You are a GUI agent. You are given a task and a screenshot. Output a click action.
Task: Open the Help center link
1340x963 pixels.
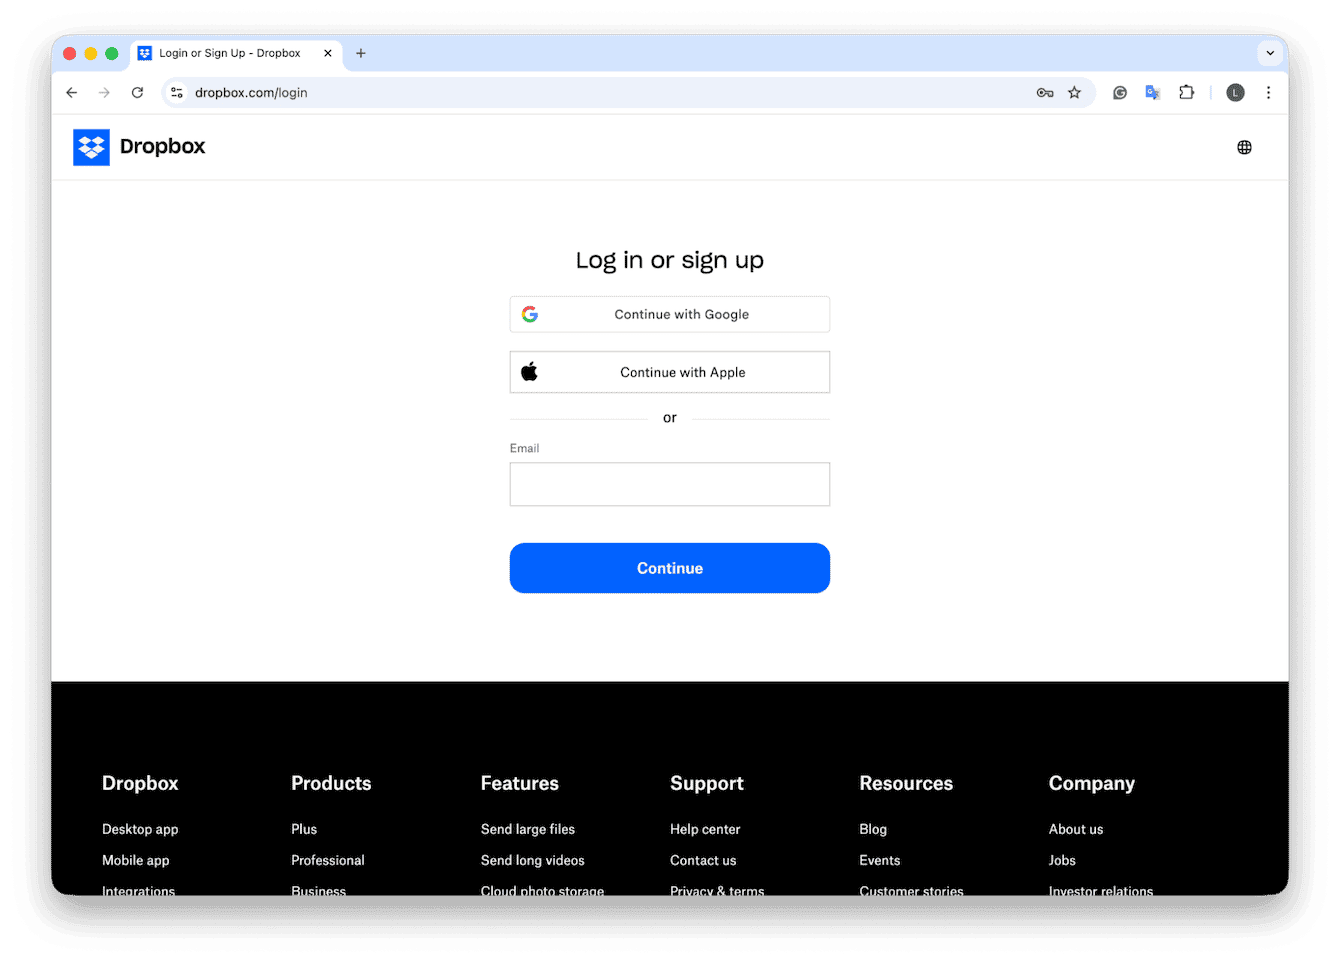tap(705, 829)
